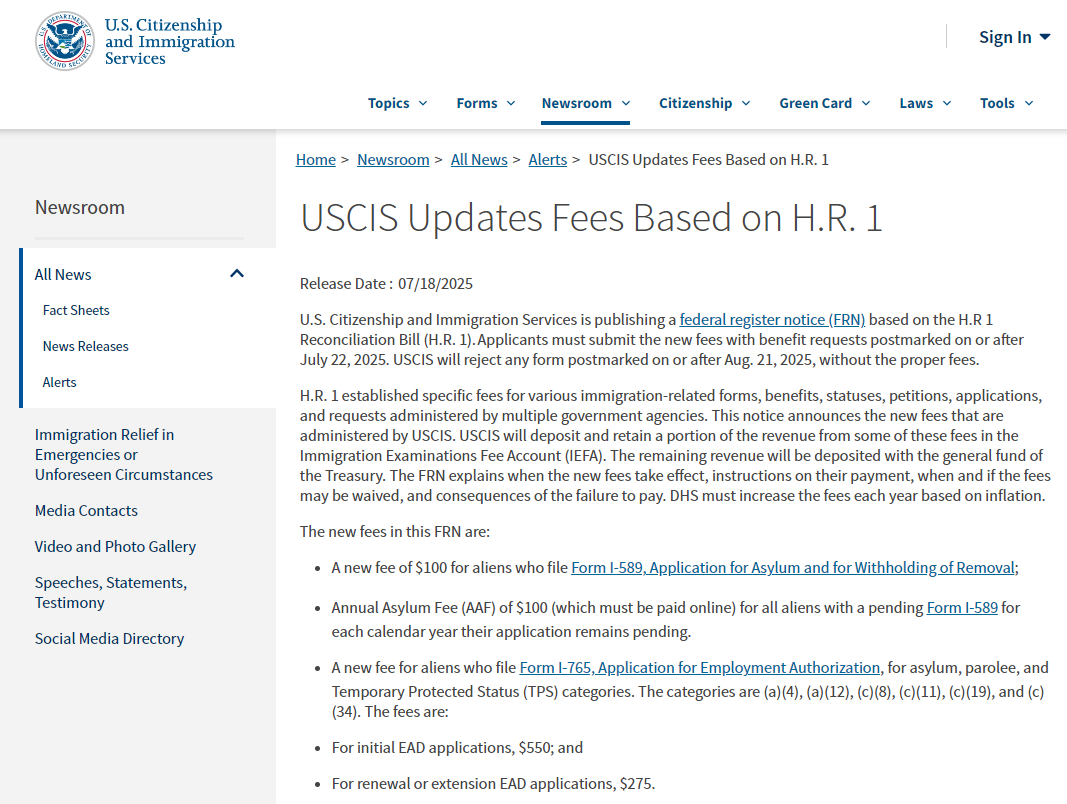Image resolution: width=1067 pixels, height=804 pixels.
Task: Expand the Topics menu
Action: point(397,103)
